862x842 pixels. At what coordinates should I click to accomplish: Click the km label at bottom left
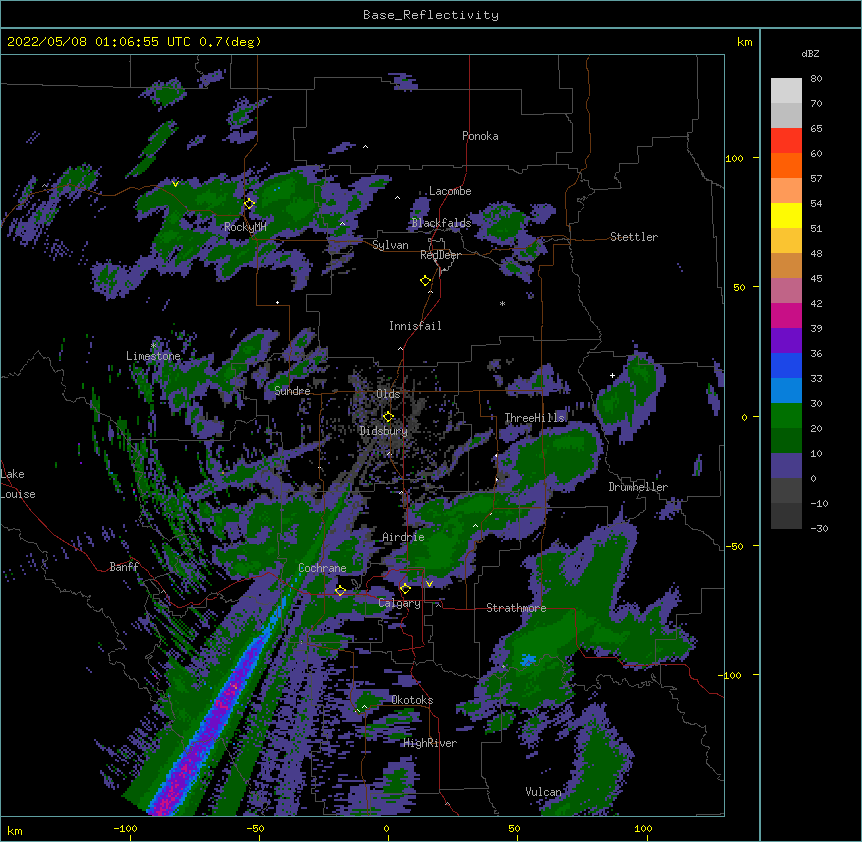pos(14,830)
